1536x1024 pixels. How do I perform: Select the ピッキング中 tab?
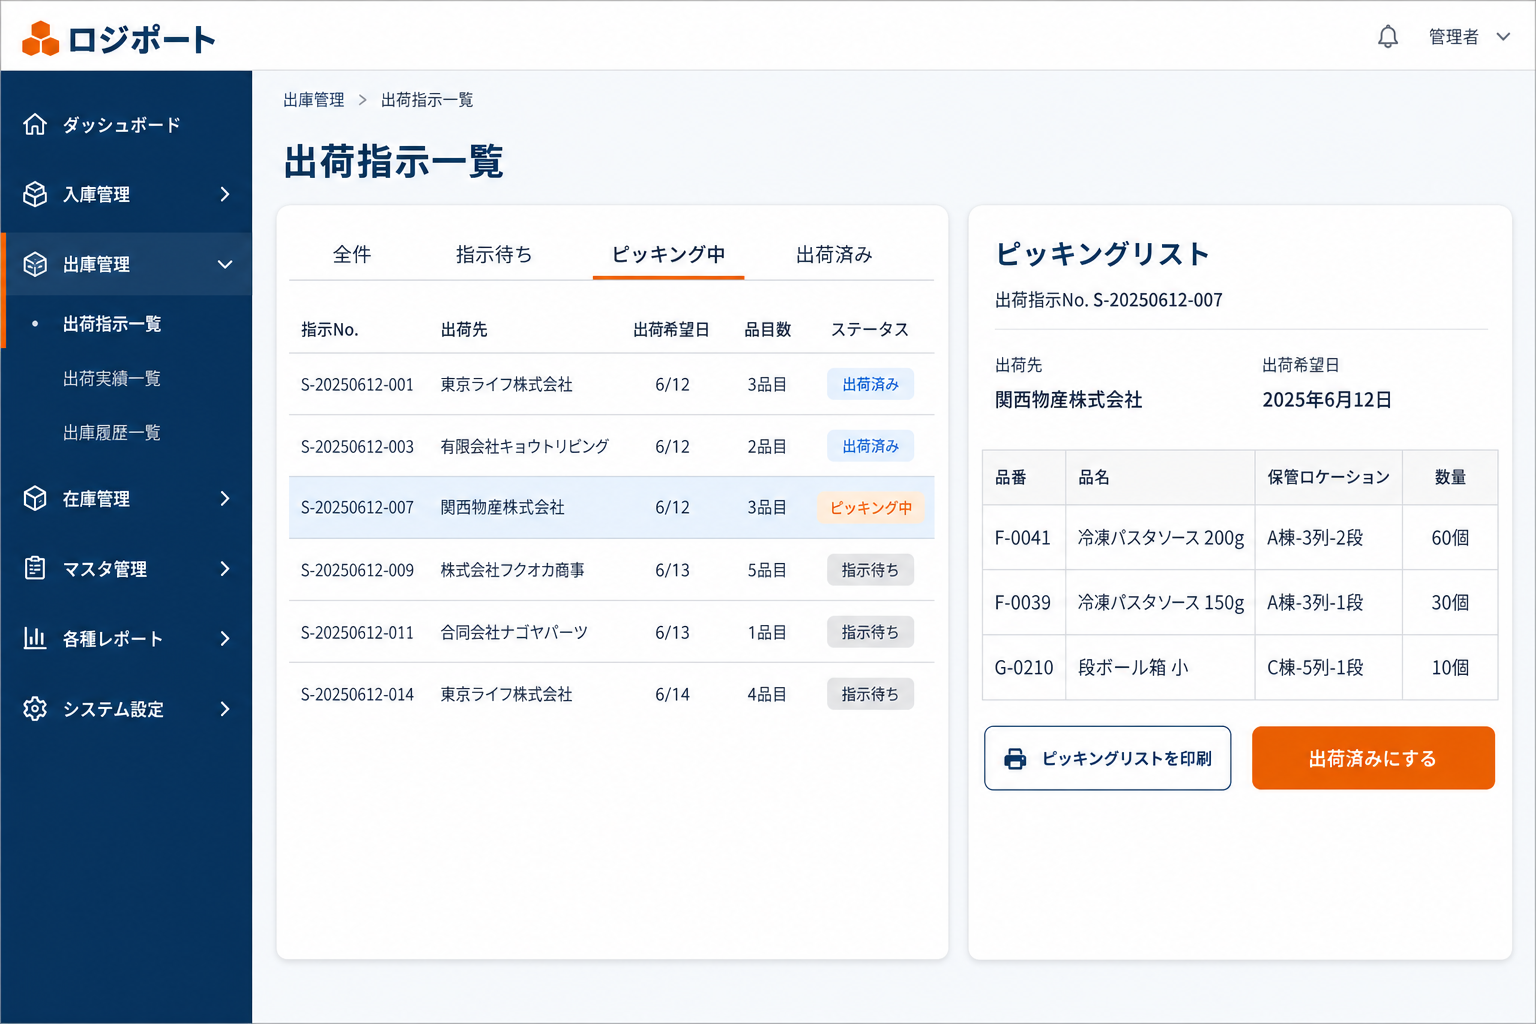click(668, 254)
